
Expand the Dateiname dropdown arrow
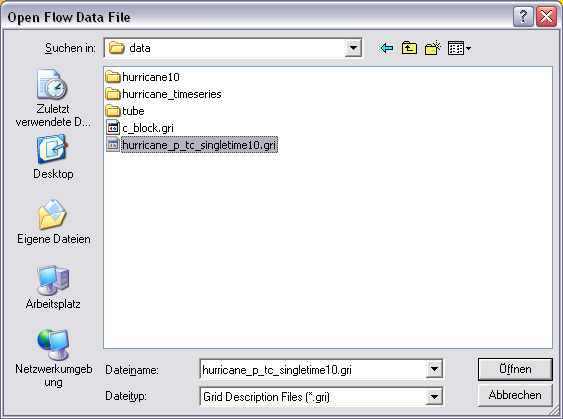click(434, 369)
